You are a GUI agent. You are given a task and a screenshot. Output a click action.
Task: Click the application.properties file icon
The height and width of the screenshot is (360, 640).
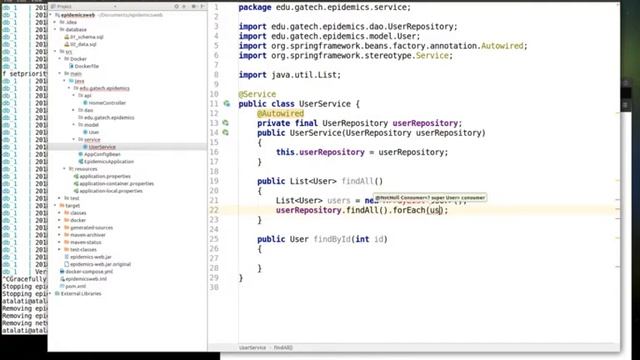pos(76,176)
